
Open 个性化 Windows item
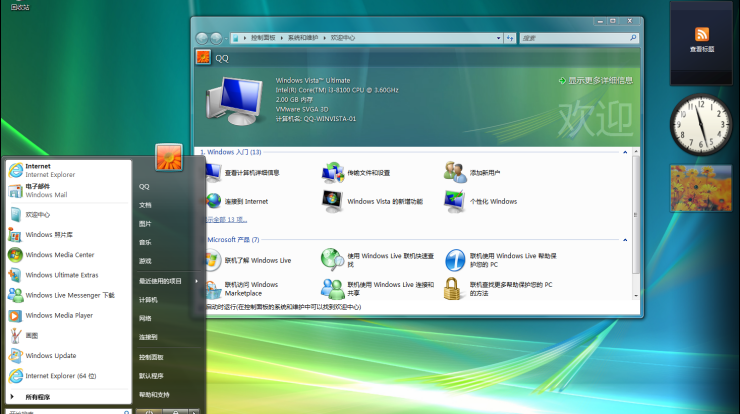[480, 202]
